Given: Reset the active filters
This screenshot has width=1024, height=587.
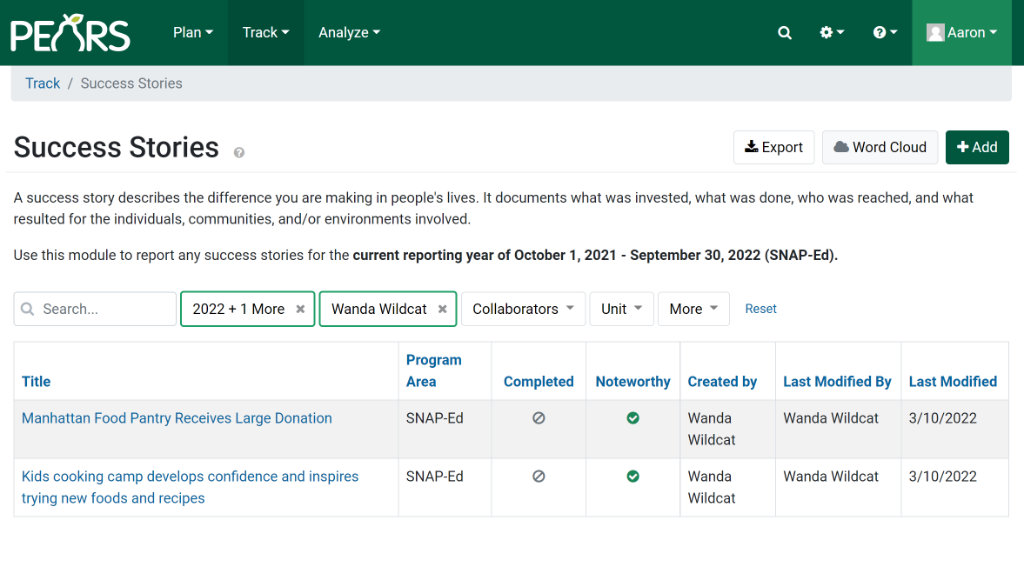Looking at the screenshot, I should [760, 309].
